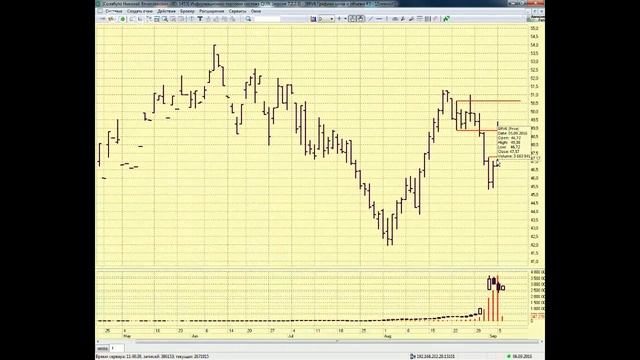The image size is (640, 360).
Task: Click the tallest orange volume bar
Action: 497,298
